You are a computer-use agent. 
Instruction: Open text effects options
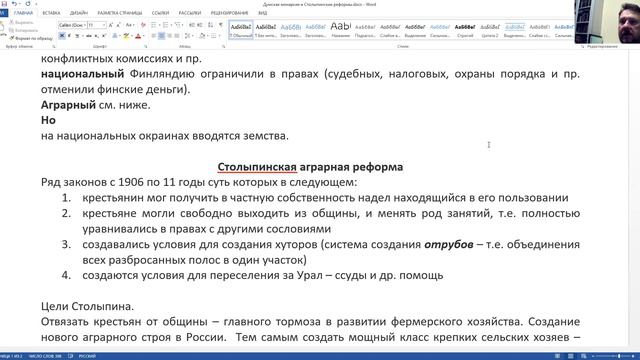(116, 36)
